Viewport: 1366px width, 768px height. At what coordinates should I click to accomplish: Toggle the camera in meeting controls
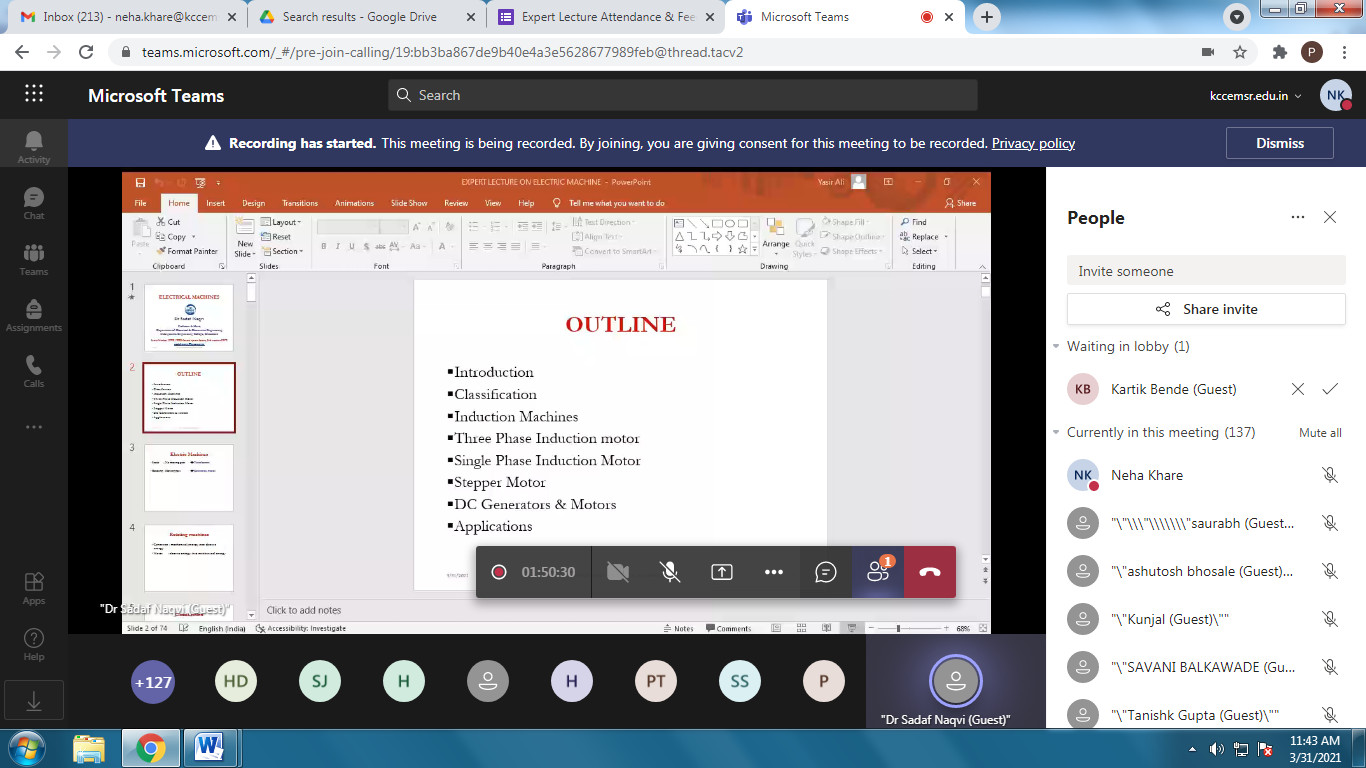click(618, 572)
